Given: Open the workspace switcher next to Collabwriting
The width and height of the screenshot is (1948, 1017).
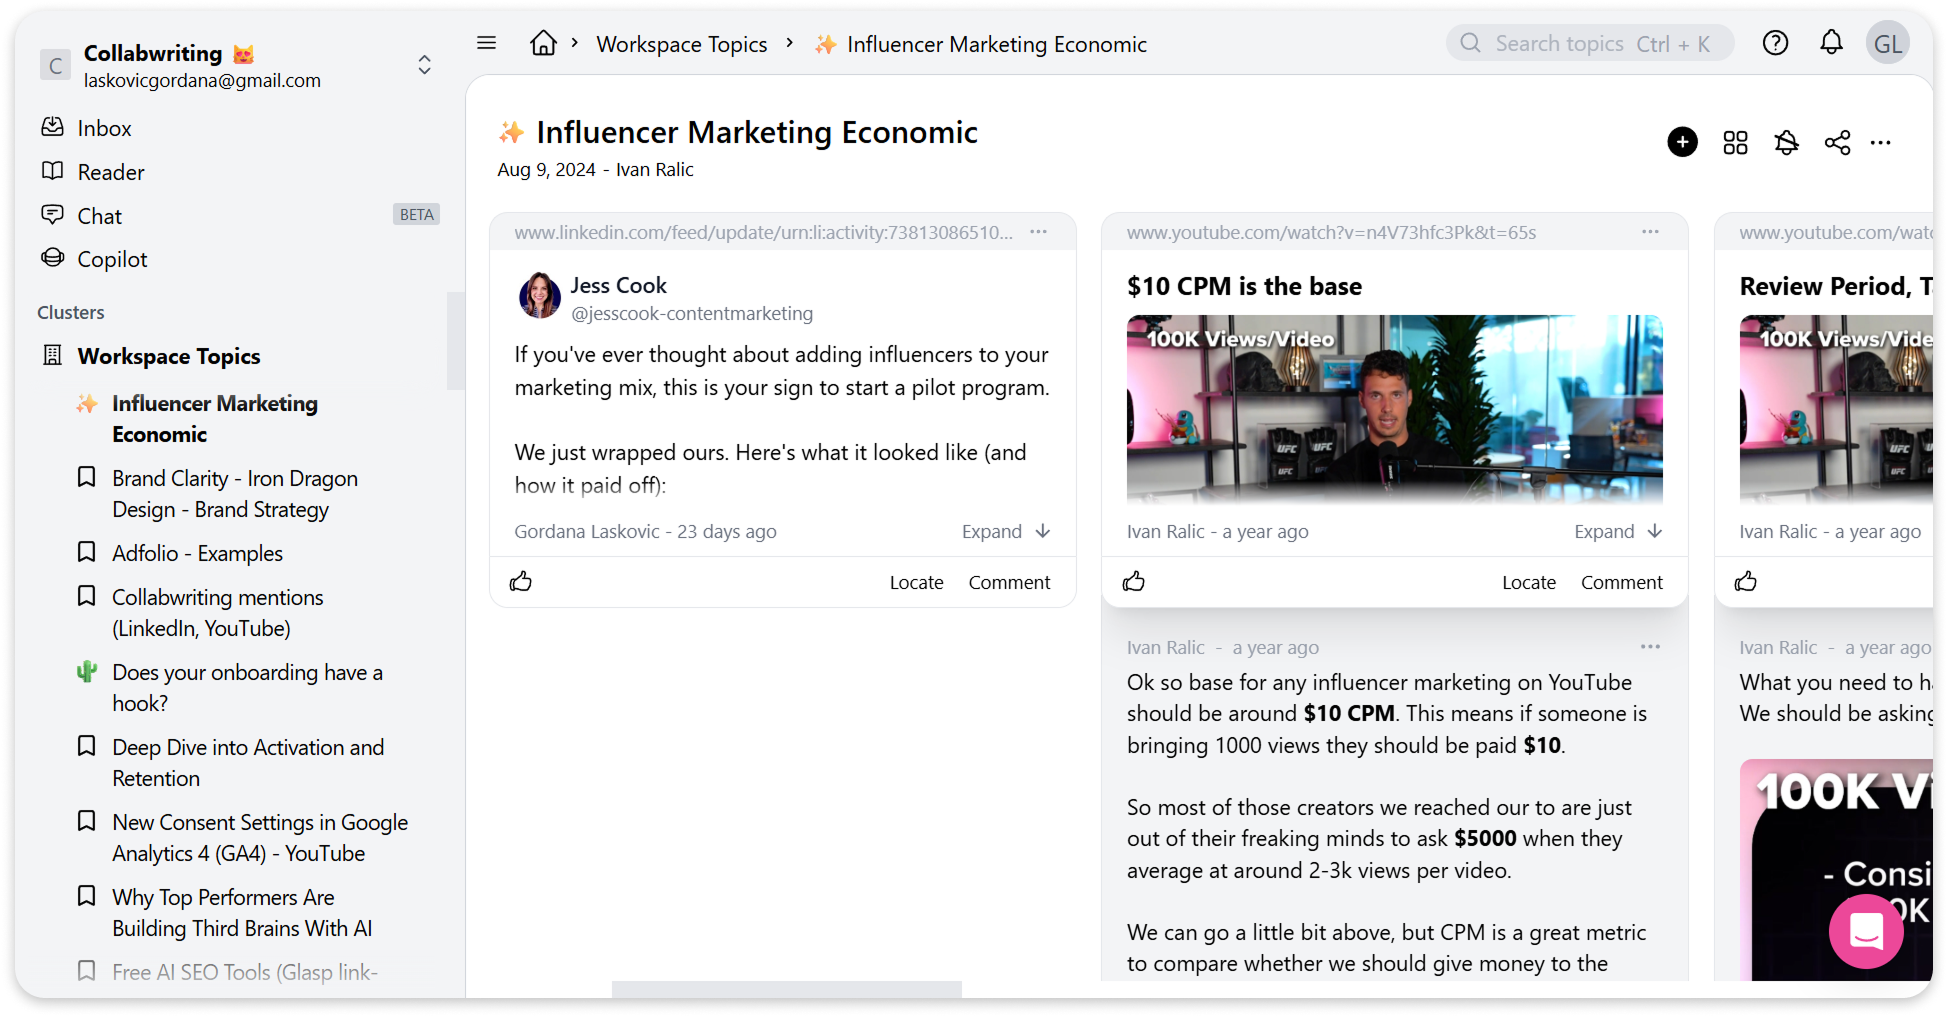Looking at the screenshot, I should coord(424,64).
